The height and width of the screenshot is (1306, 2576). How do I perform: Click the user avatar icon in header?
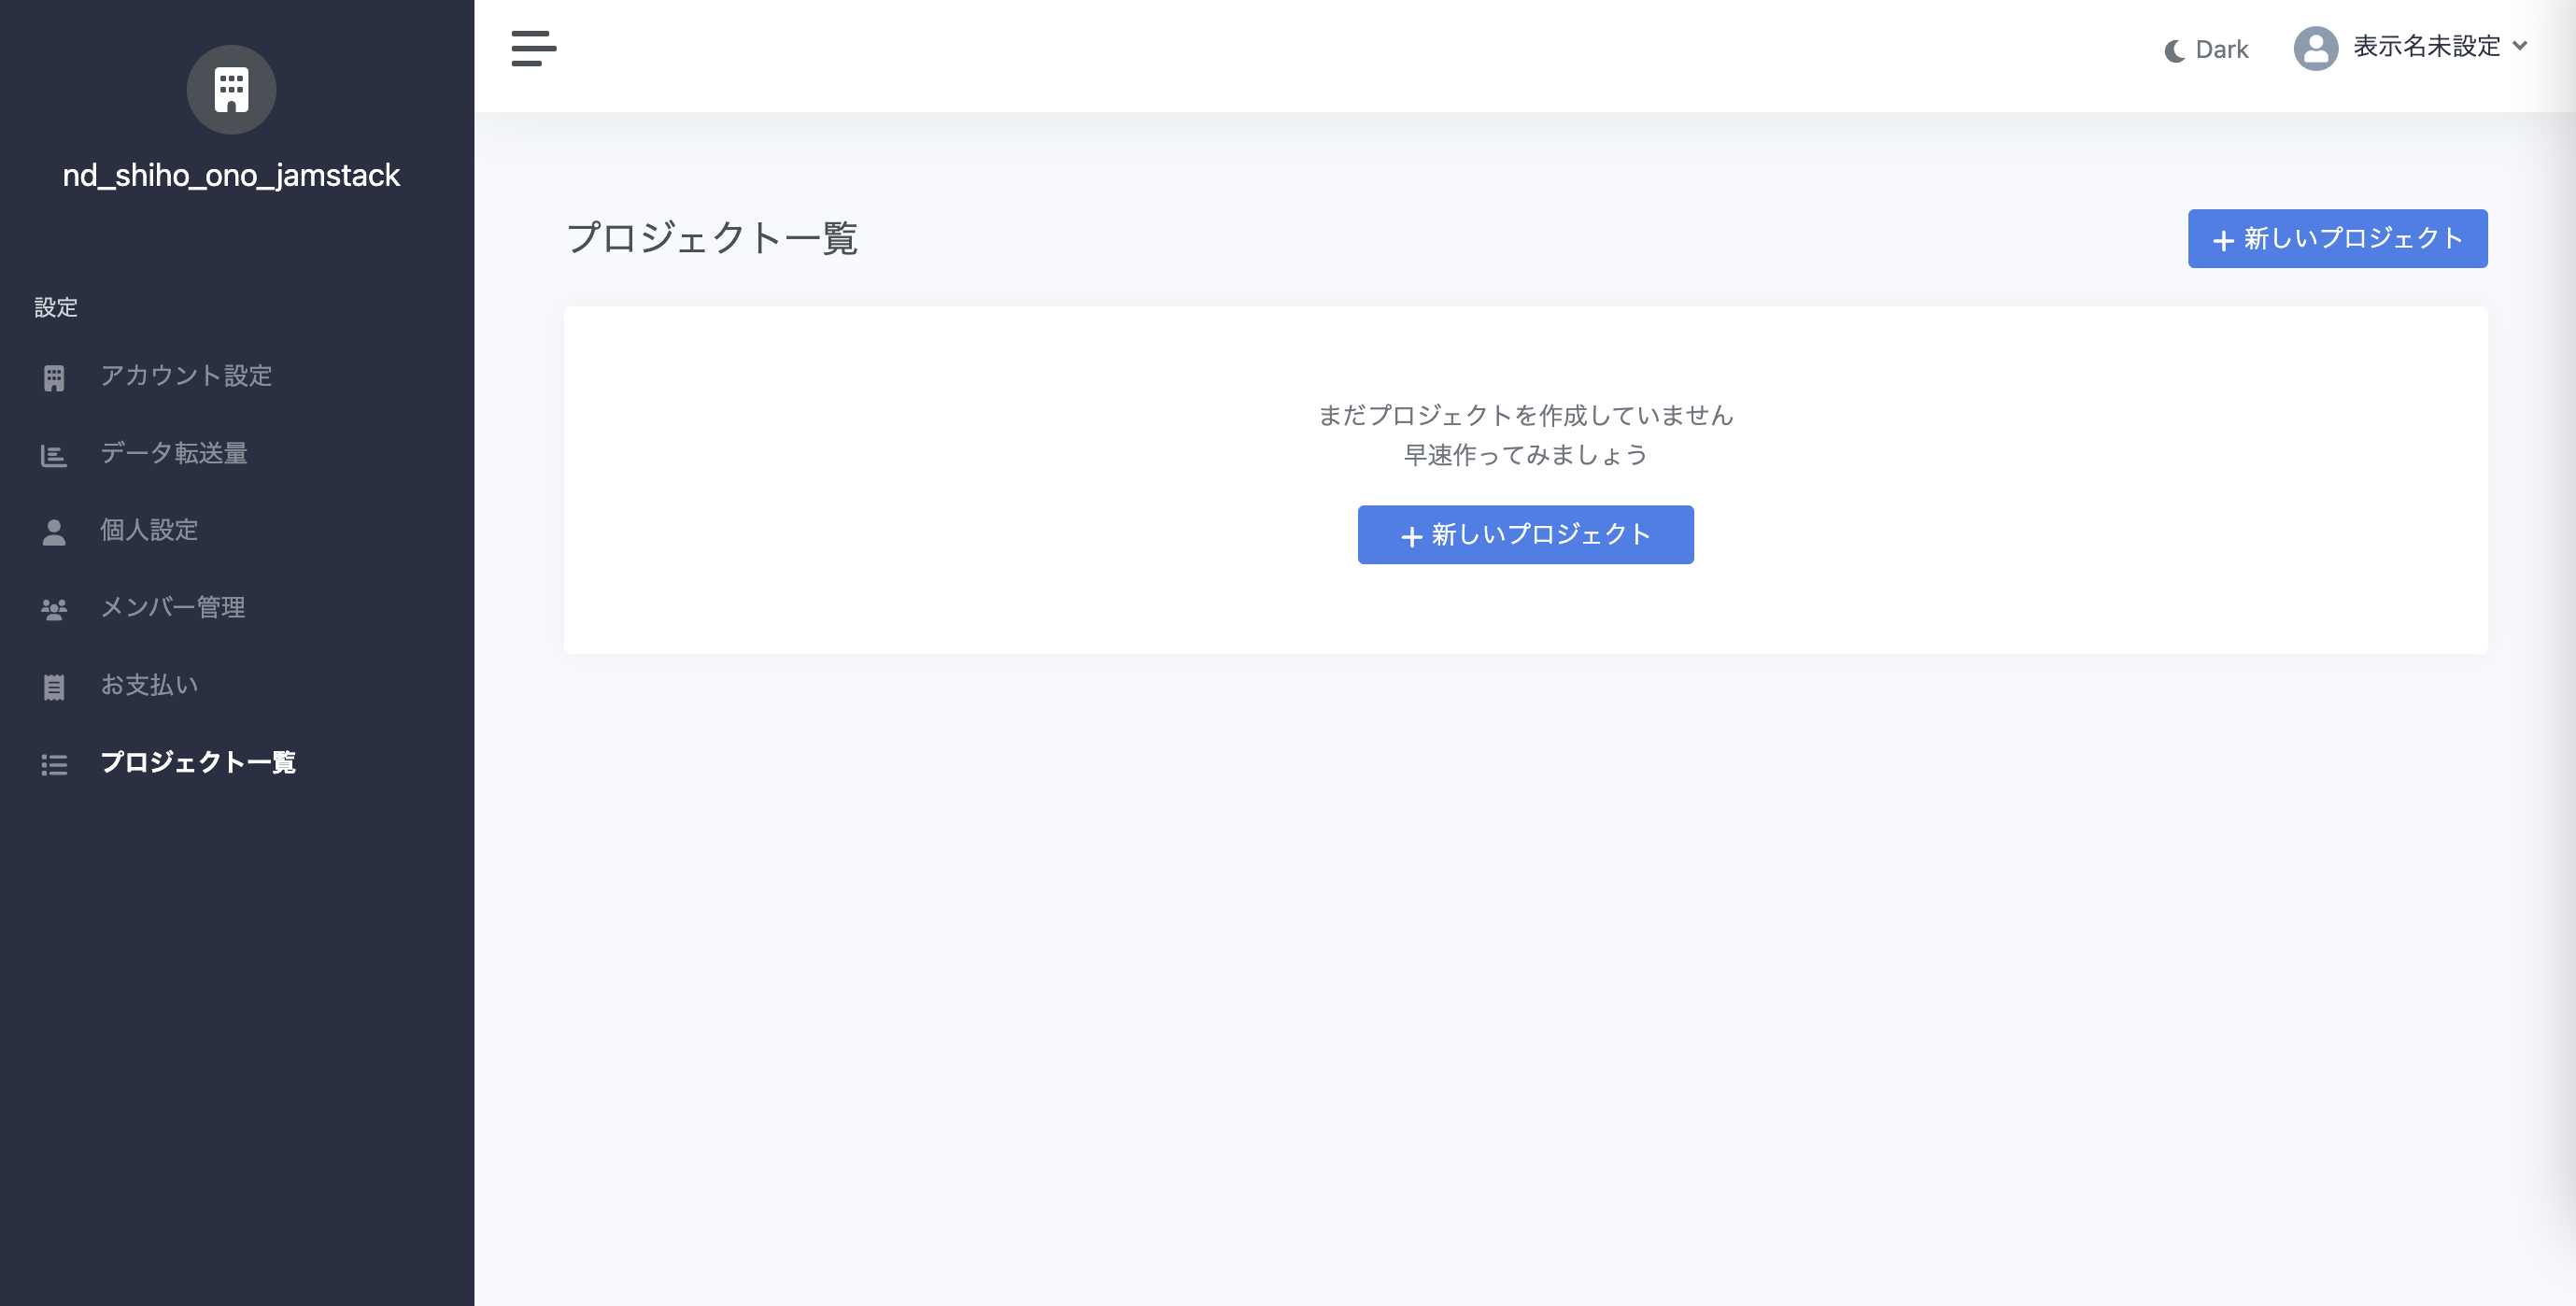tap(2315, 48)
